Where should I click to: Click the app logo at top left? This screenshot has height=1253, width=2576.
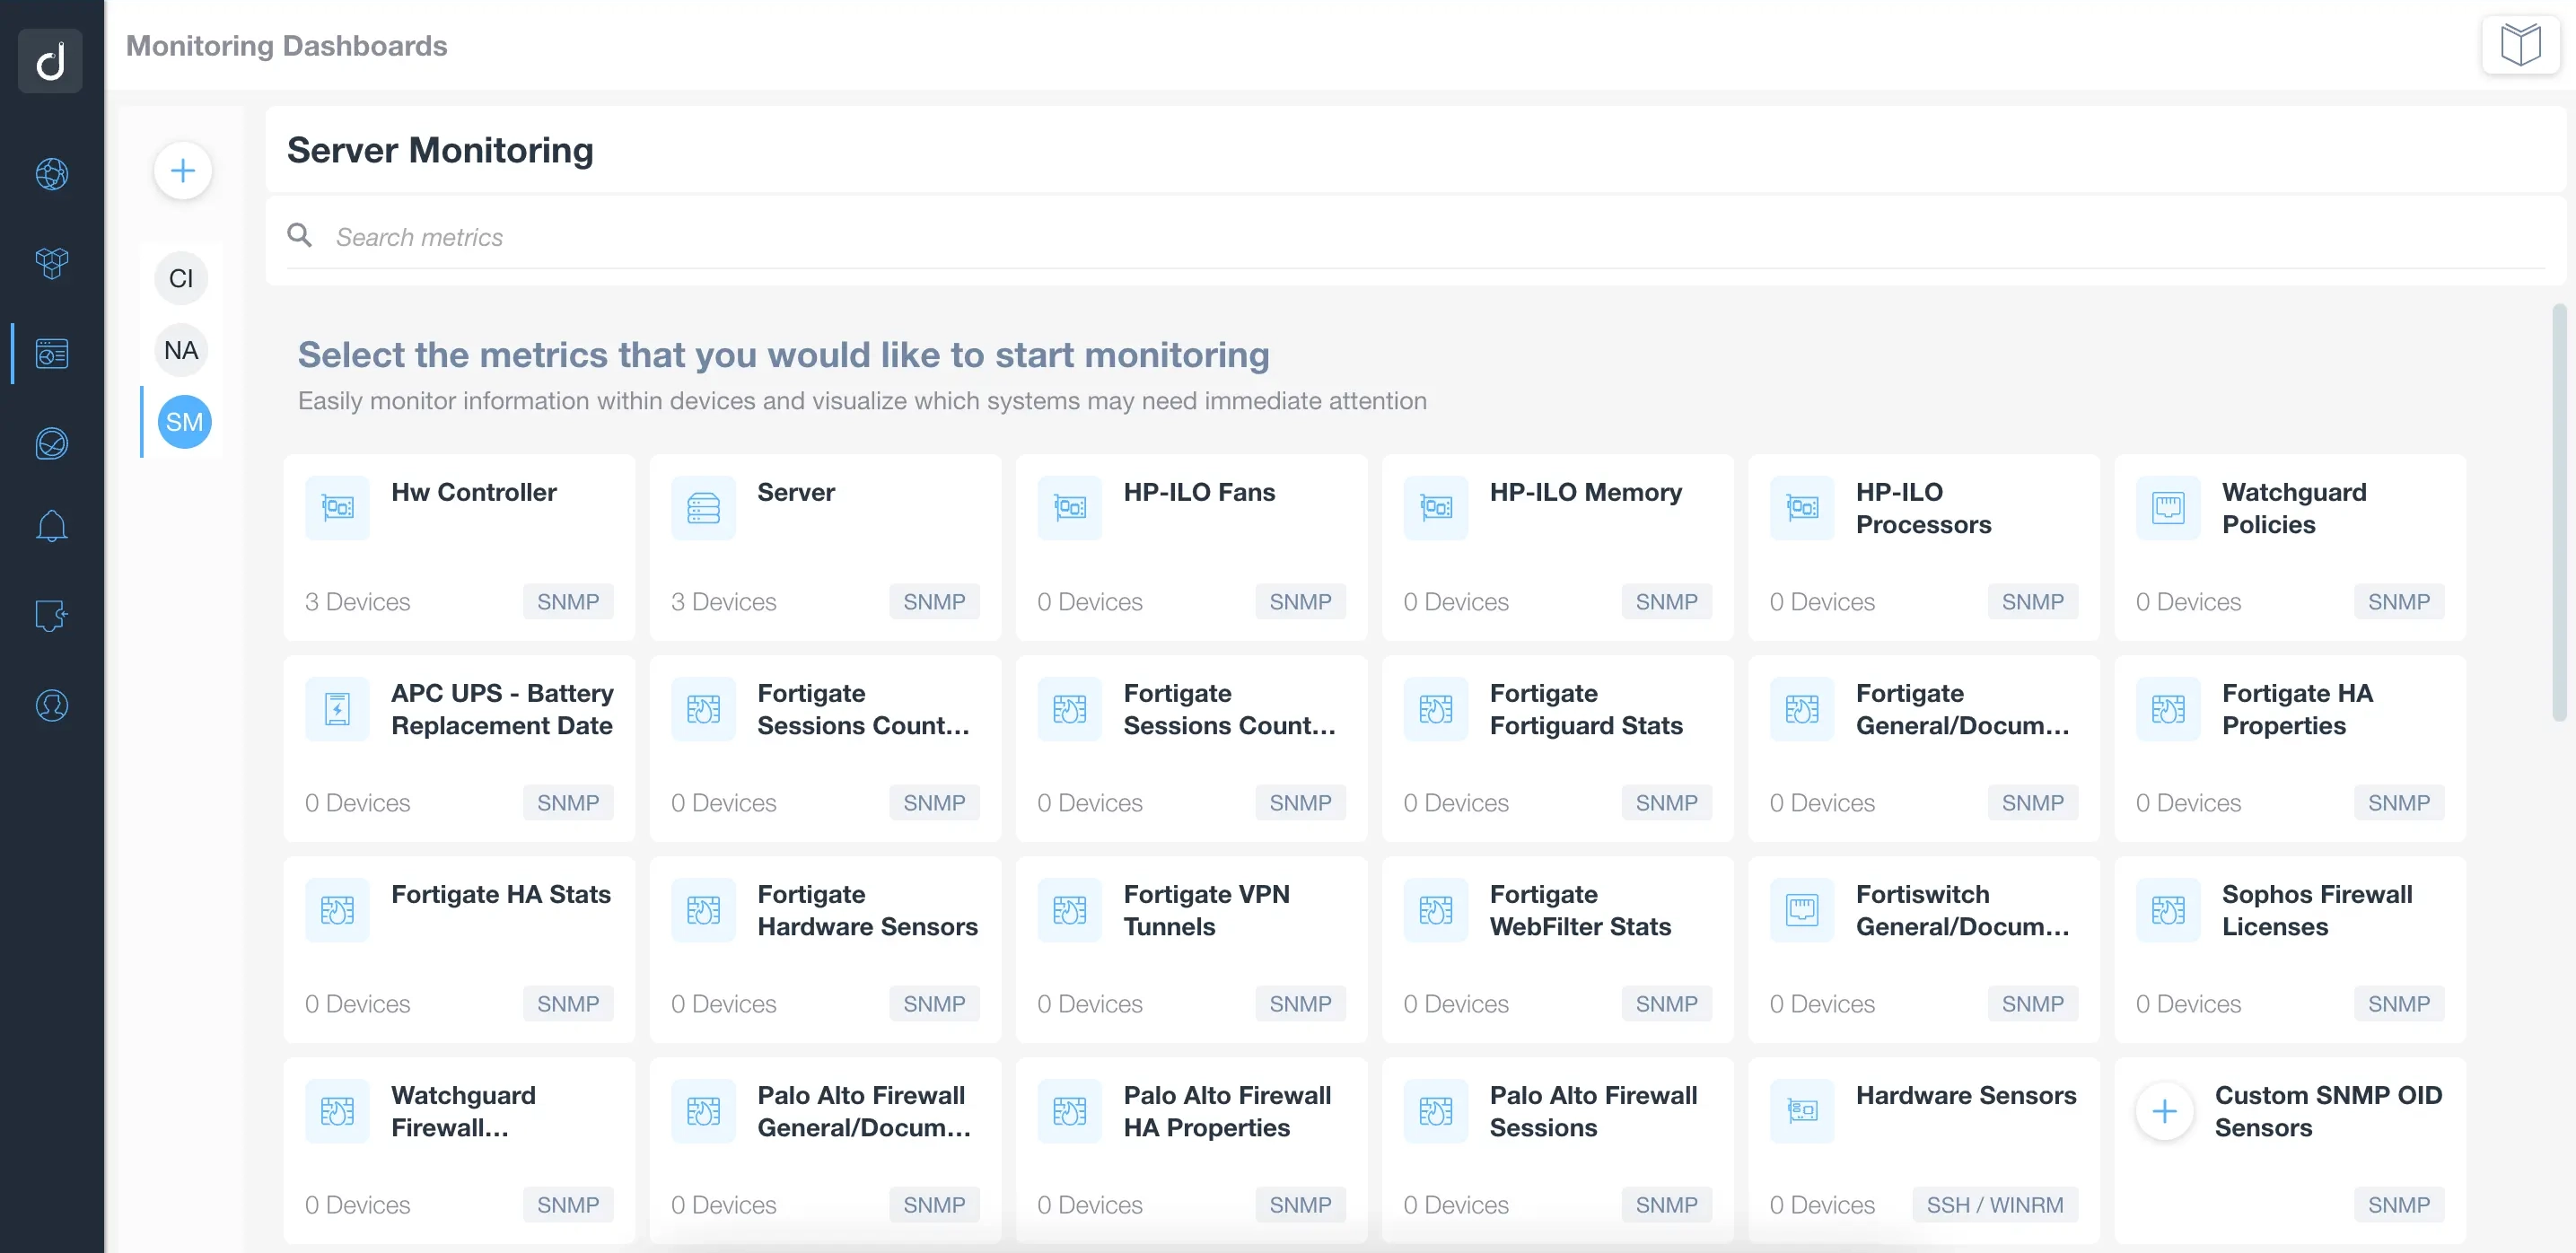[50, 61]
